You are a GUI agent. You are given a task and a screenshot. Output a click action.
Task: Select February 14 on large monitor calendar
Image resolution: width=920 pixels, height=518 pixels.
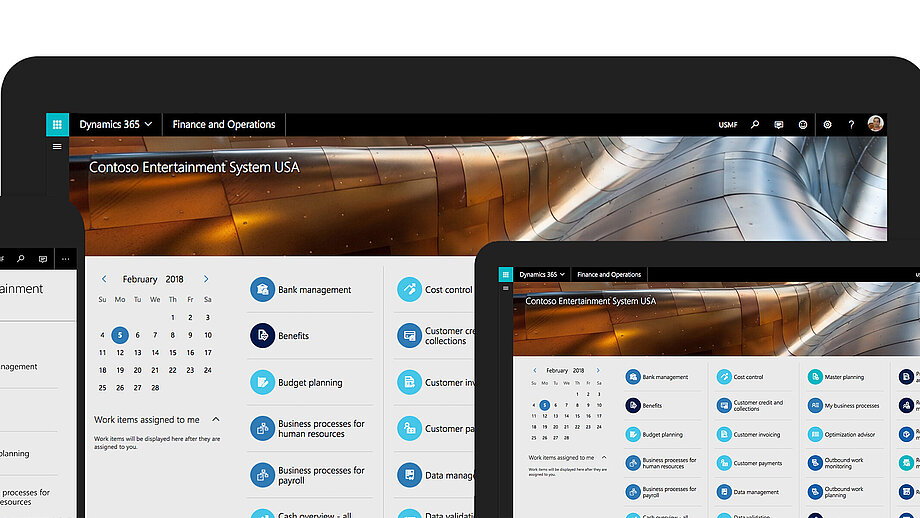[x=155, y=353]
